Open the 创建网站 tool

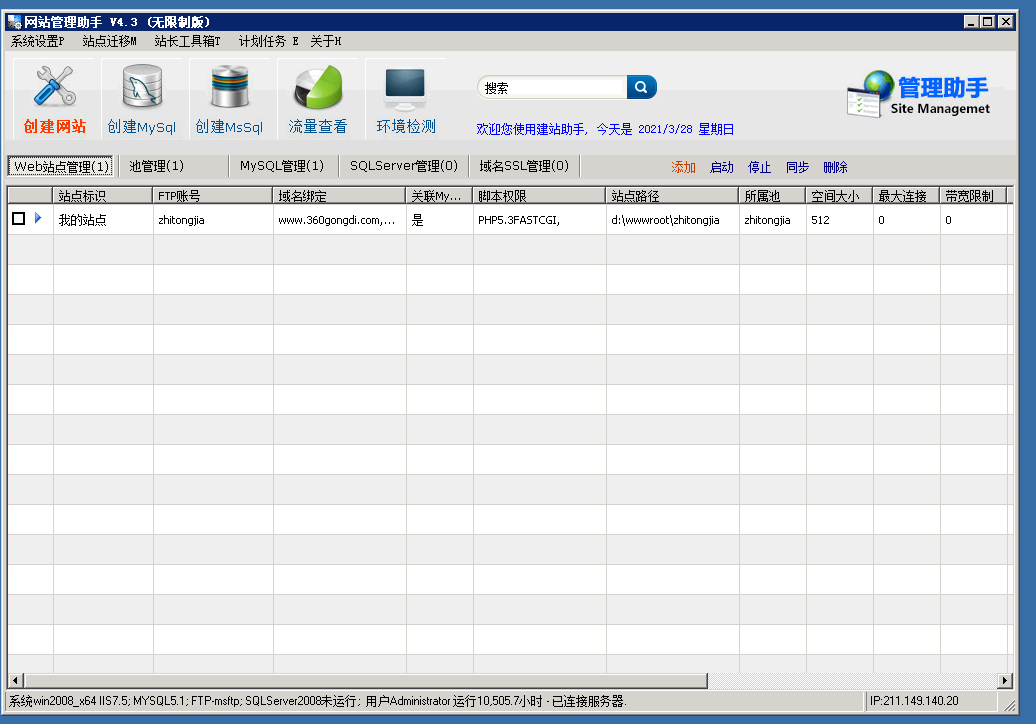click(x=55, y=95)
